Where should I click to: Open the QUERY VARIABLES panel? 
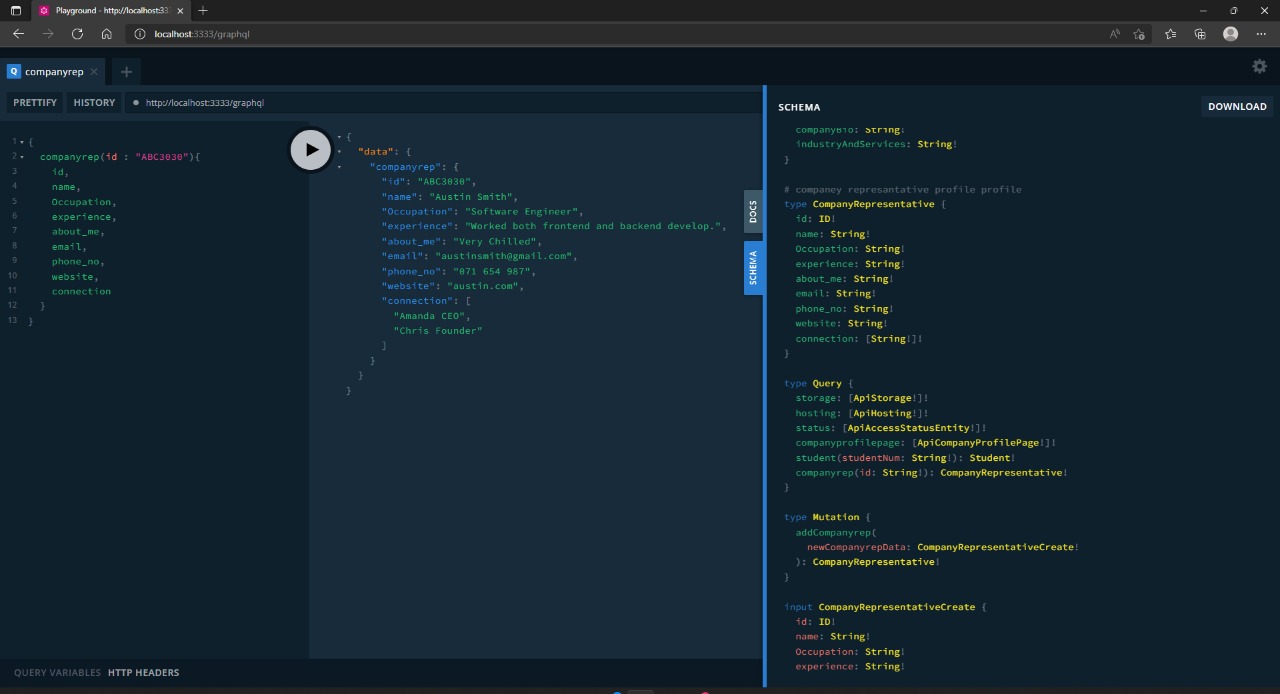[x=57, y=673]
